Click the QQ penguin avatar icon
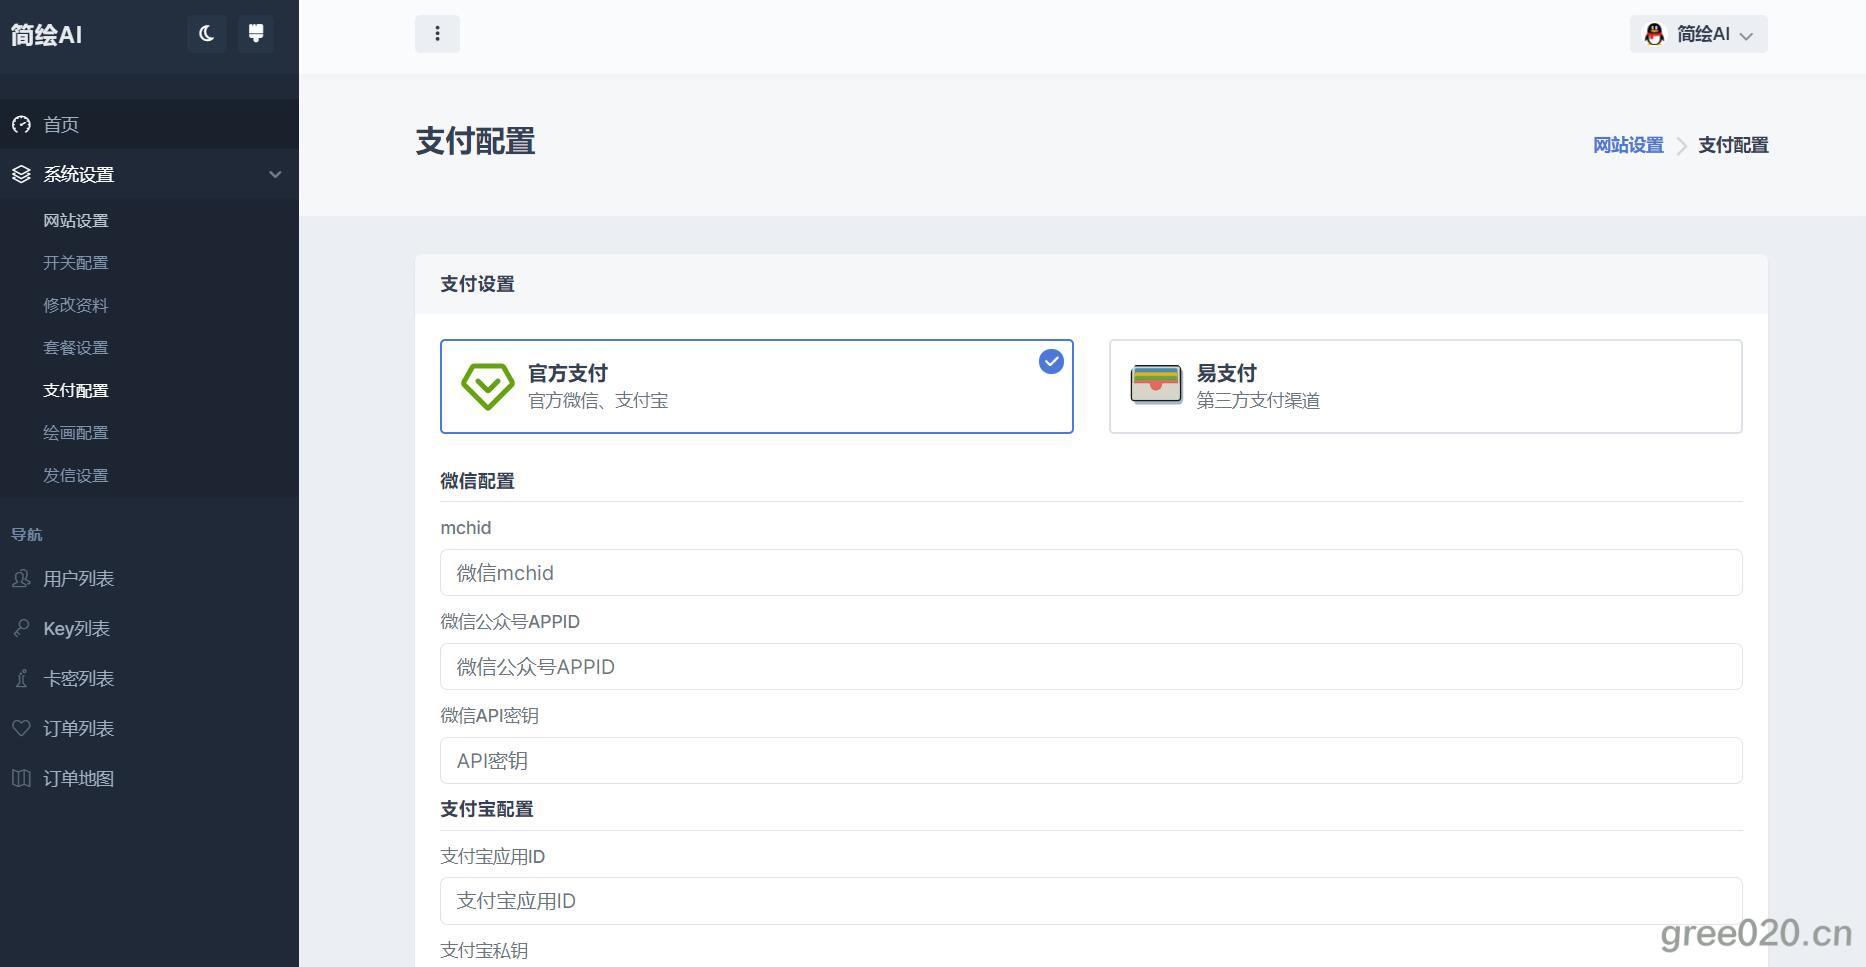 click(x=1654, y=34)
